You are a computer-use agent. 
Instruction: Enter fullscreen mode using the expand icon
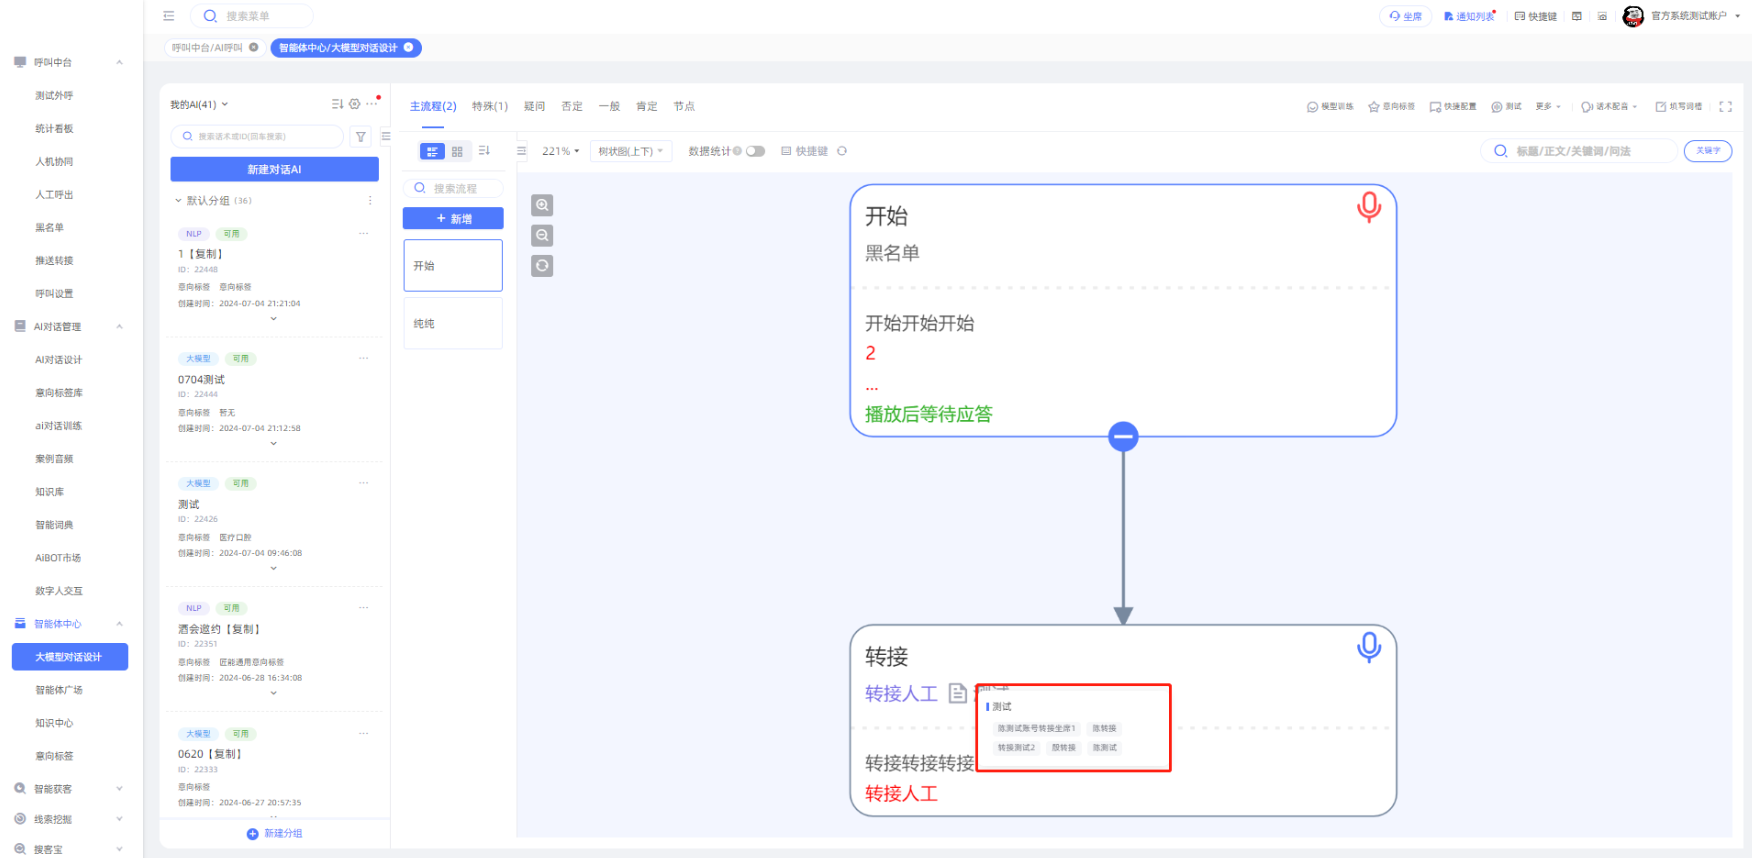pos(1725,107)
